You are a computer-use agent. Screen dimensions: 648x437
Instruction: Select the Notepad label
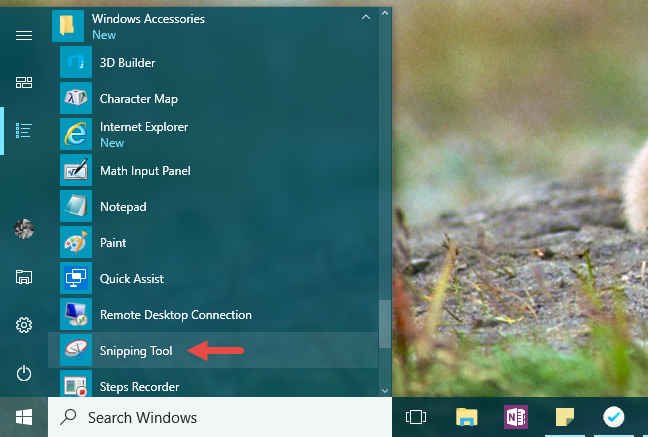(x=123, y=207)
